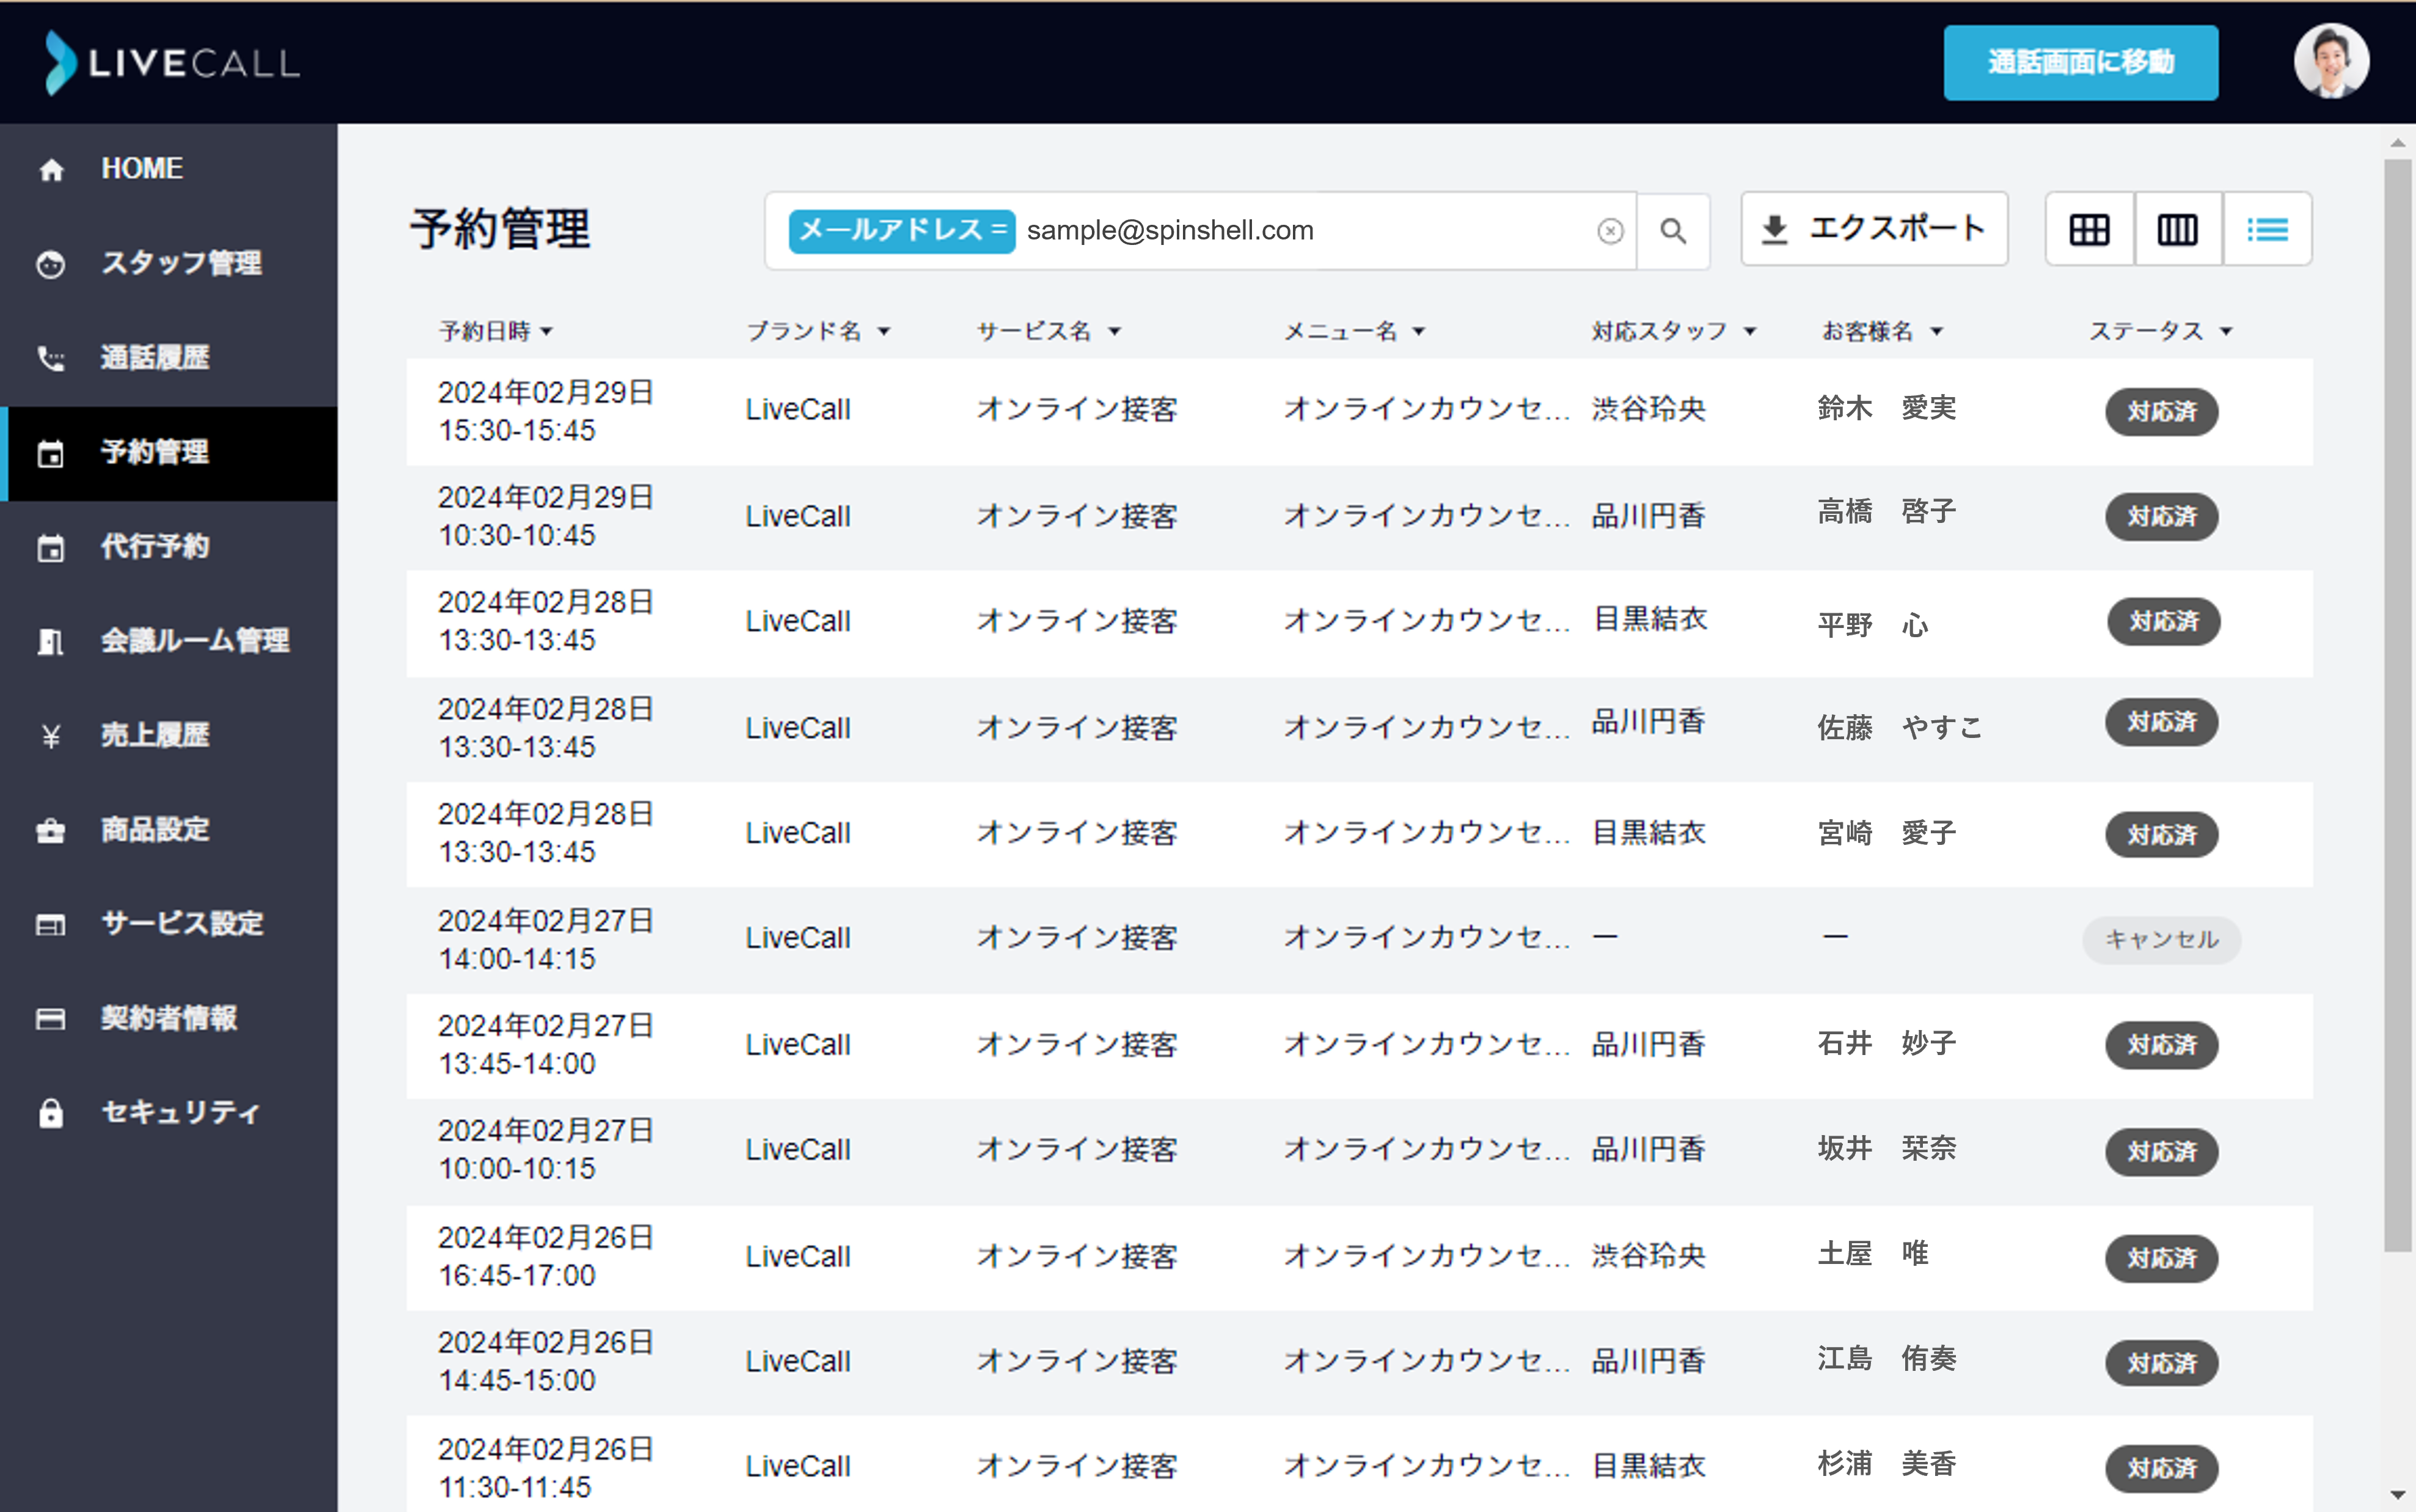The width and height of the screenshot is (2416, 1512).
Task: Click the LiveCall logo
Action: click(171, 63)
